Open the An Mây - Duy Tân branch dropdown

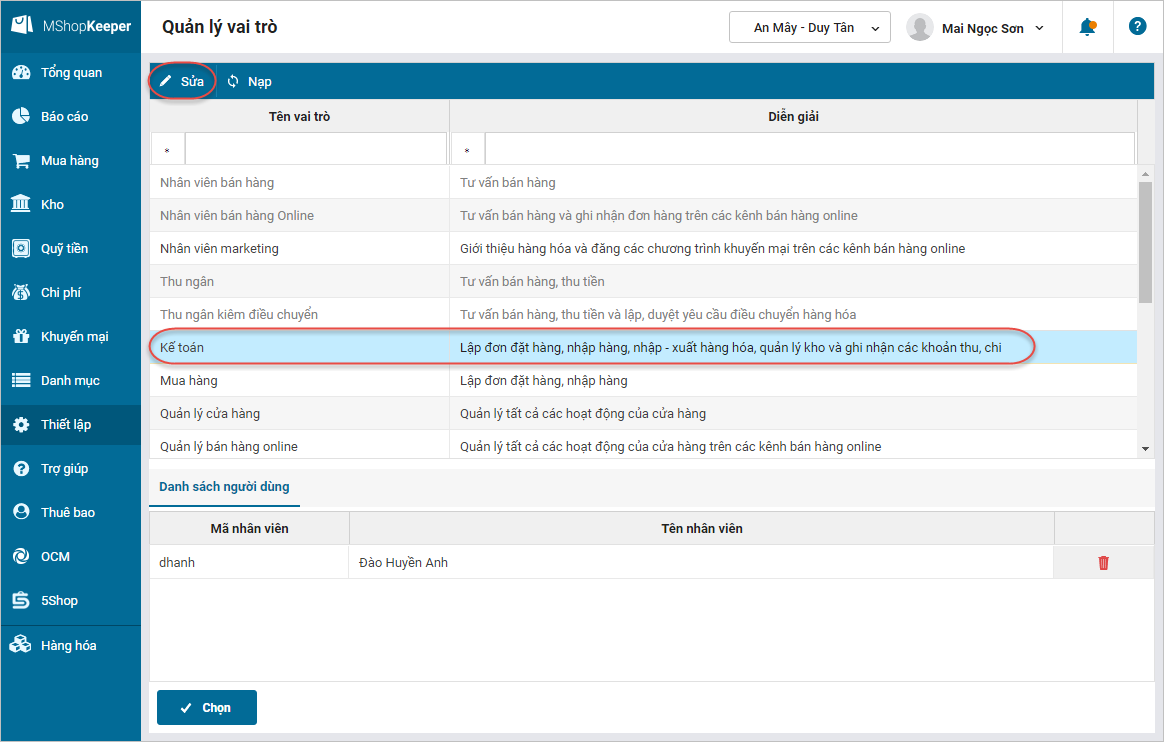coord(810,27)
